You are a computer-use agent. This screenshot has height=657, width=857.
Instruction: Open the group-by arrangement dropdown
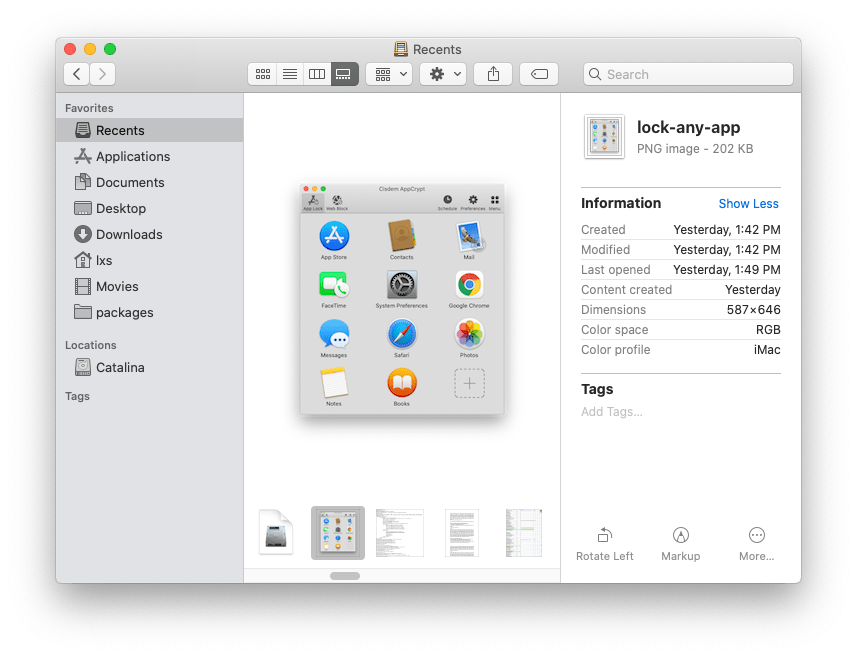tap(390, 74)
